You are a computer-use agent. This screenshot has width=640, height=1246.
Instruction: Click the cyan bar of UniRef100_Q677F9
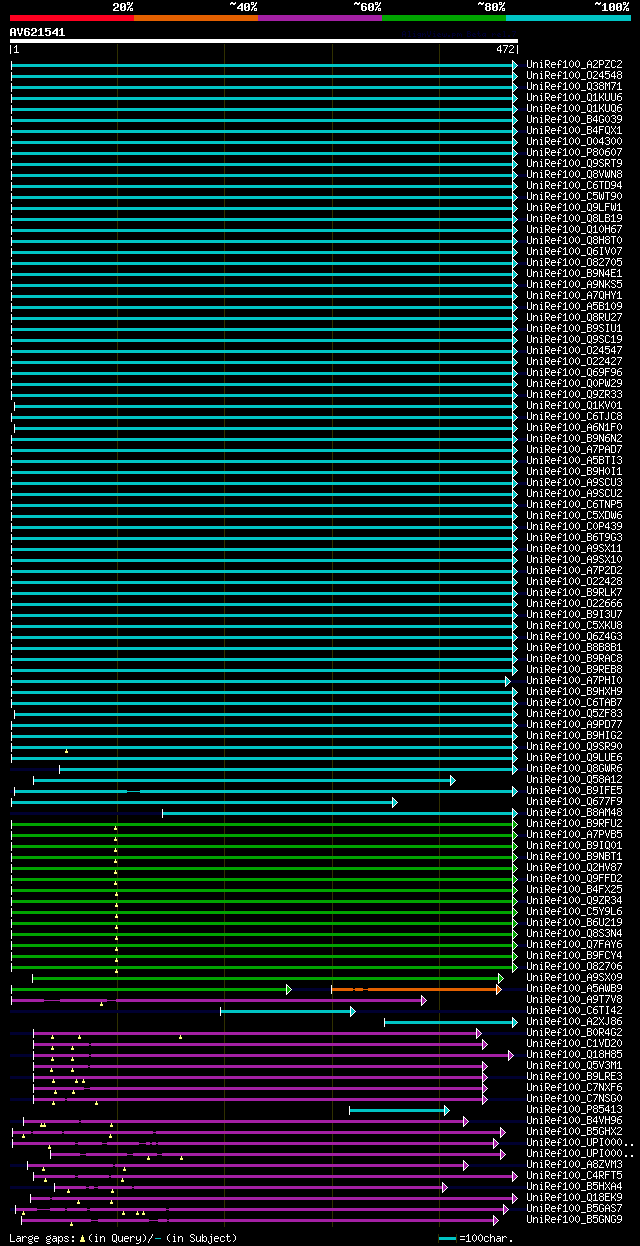tap(204, 802)
